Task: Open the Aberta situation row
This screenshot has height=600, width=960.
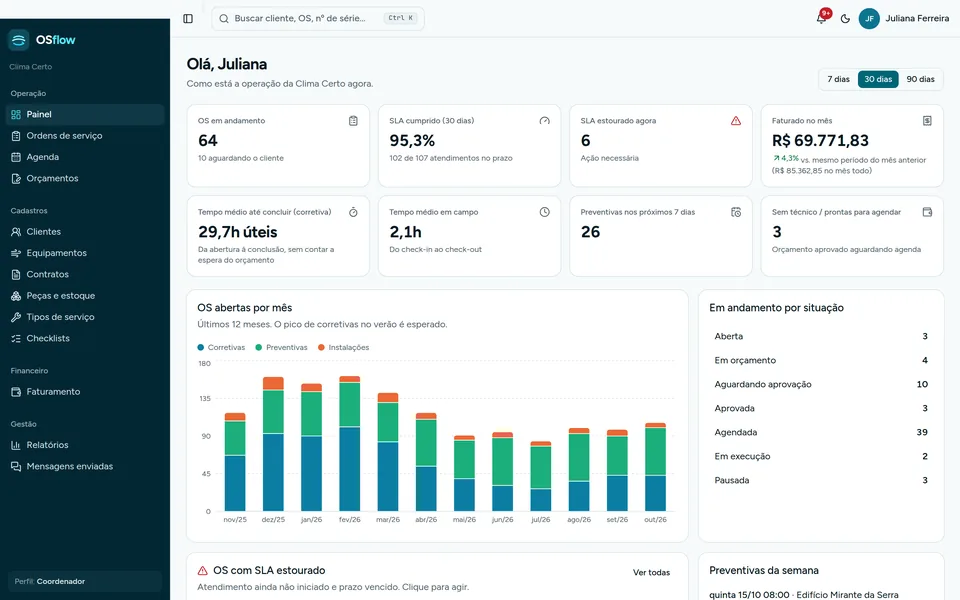Action: (x=821, y=336)
